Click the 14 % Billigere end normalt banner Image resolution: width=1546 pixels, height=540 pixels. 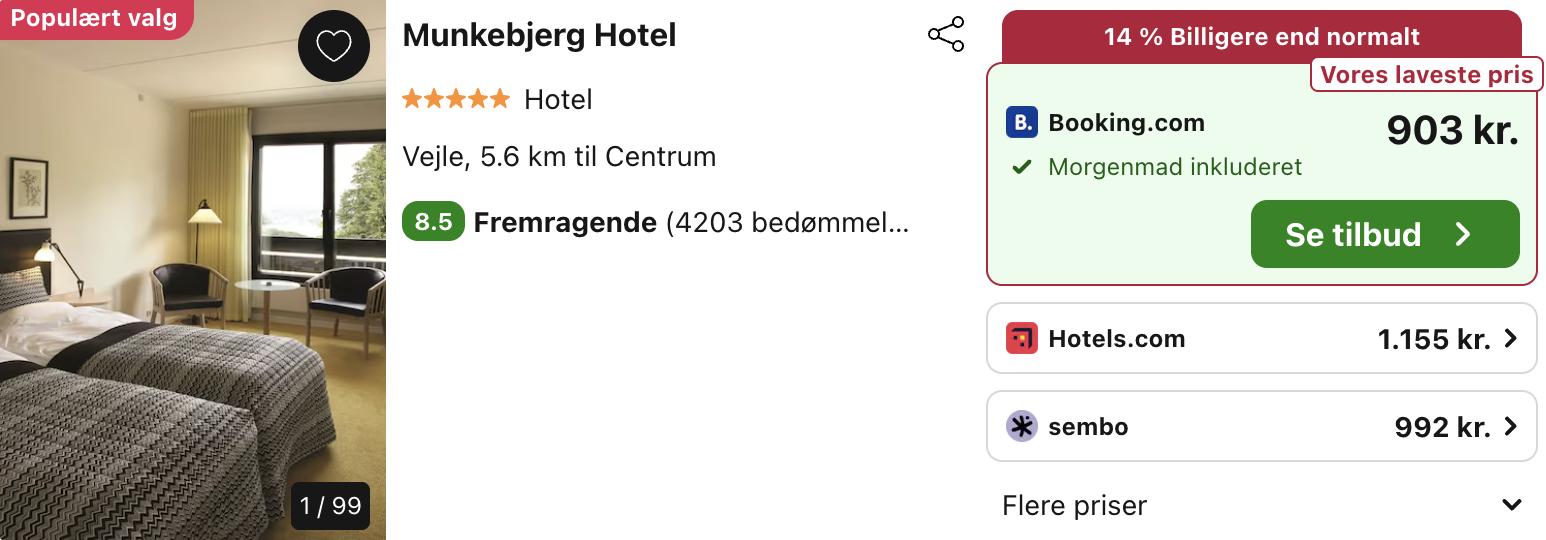click(1262, 37)
